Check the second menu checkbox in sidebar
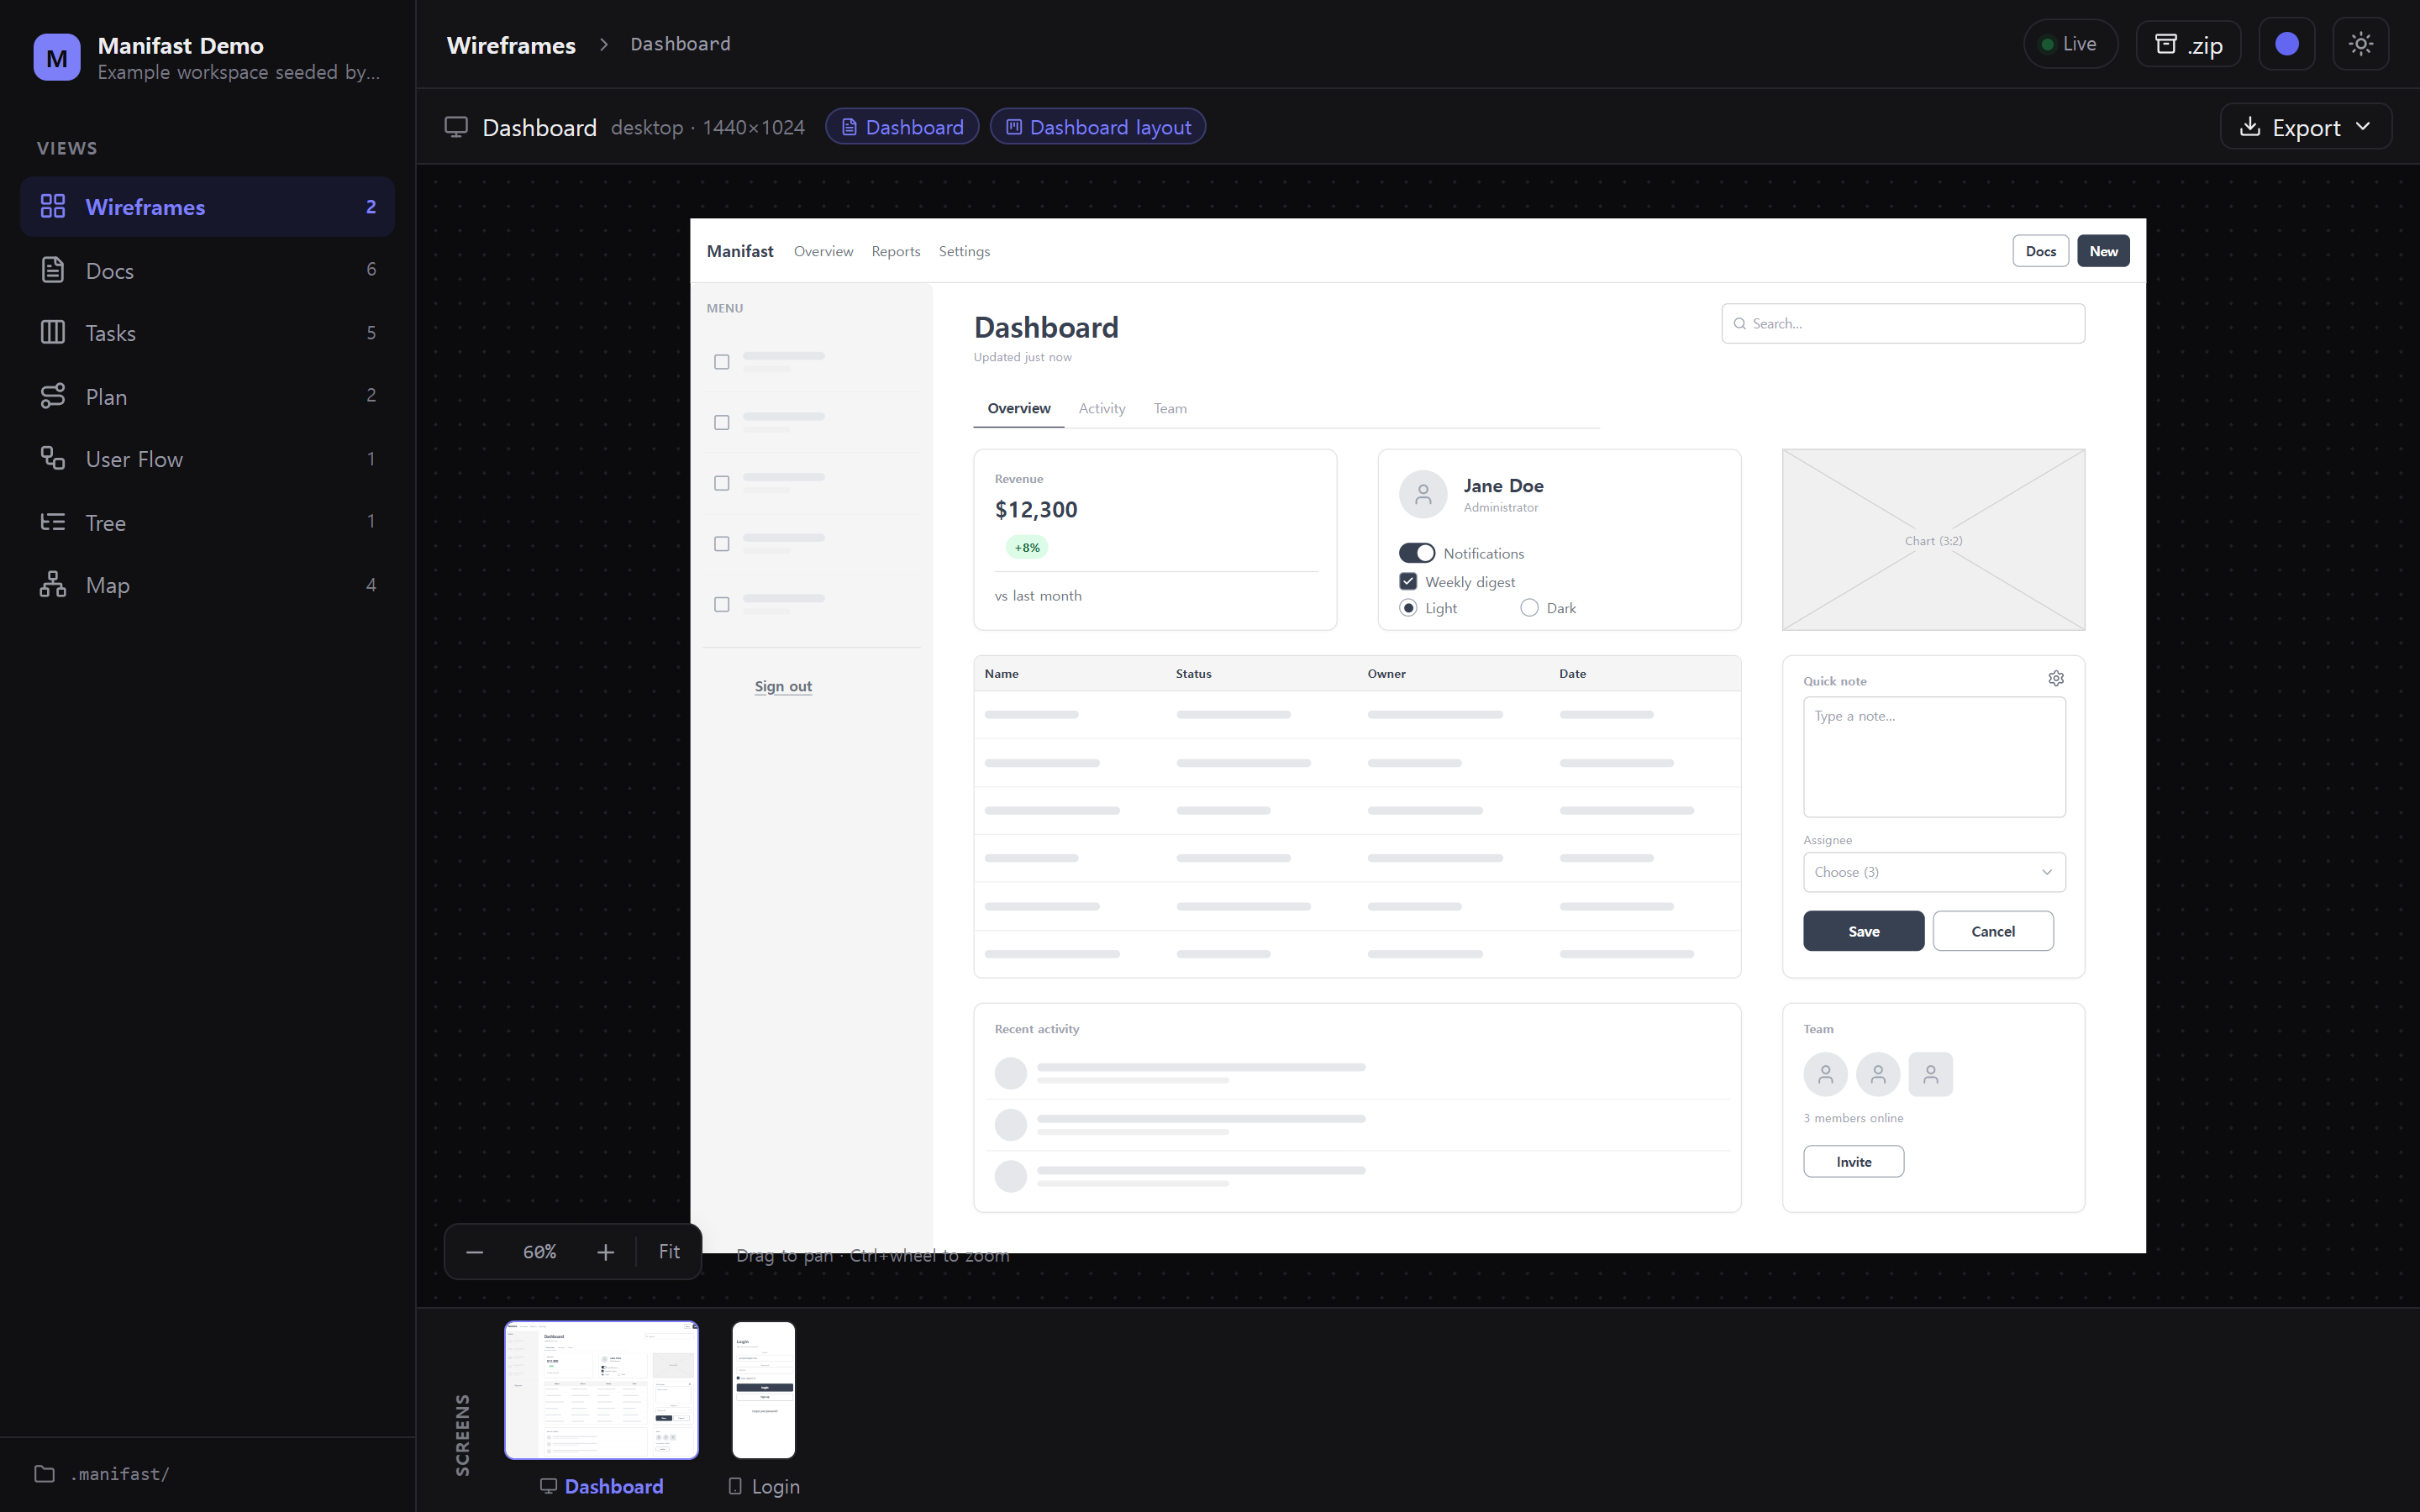The width and height of the screenshot is (2420, 1512). pyautogui.click(x=722, y=422)
